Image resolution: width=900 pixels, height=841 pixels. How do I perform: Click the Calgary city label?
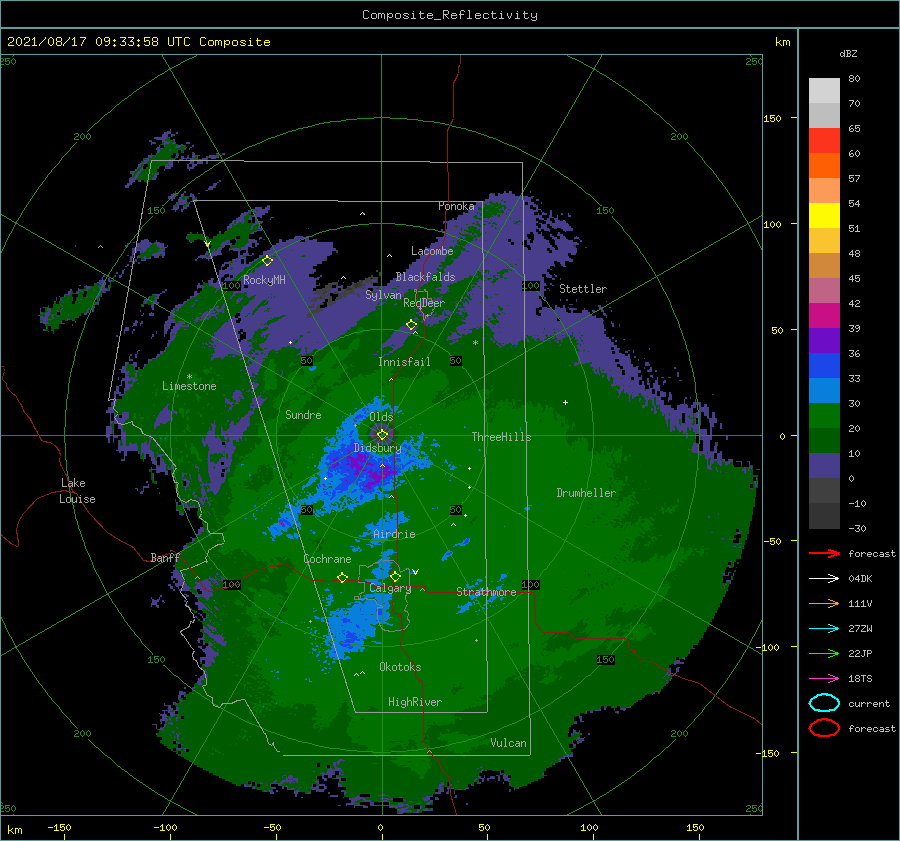[390, 588]
